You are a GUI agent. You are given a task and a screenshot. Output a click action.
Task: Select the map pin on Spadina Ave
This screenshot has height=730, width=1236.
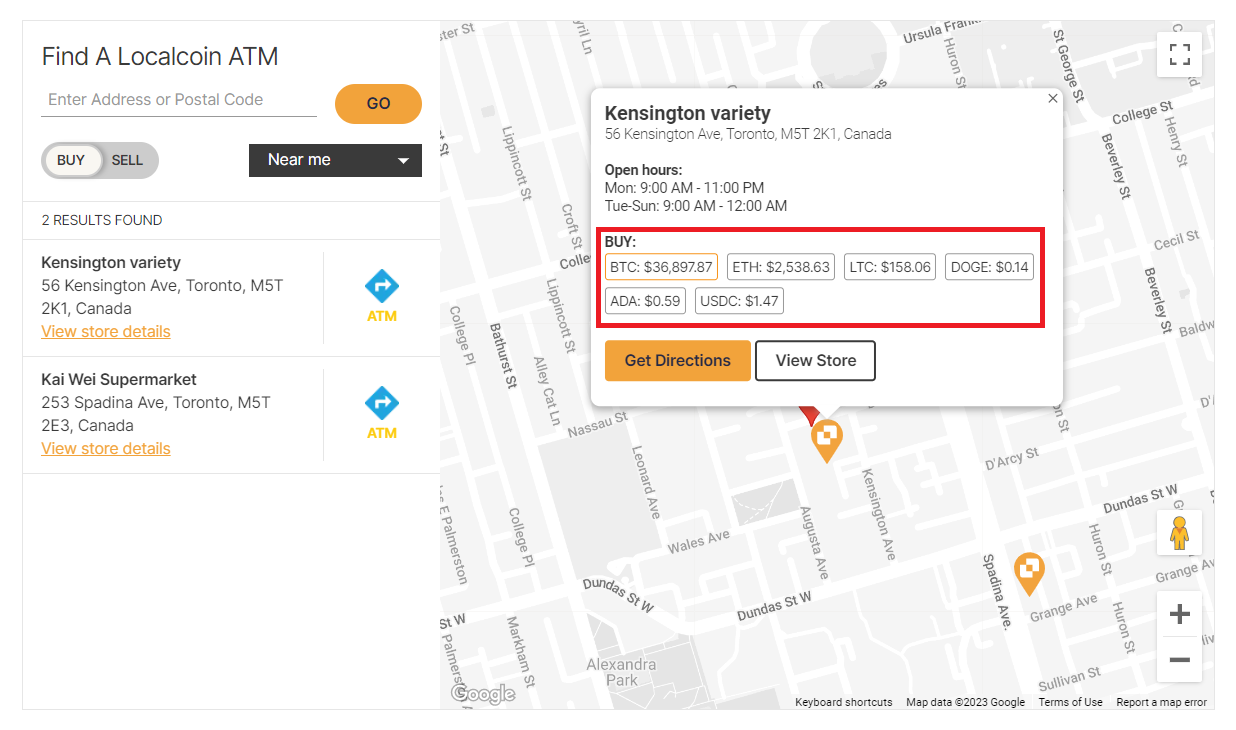[x=1029, y=574]
